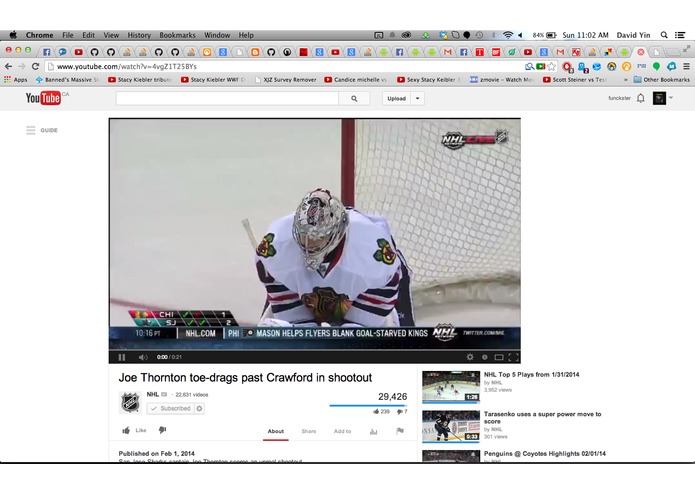The width and height of the screenshot is (695, 494).
Task: Click the Tarasenko video thumbnail
Action: [x=451, y=427]
